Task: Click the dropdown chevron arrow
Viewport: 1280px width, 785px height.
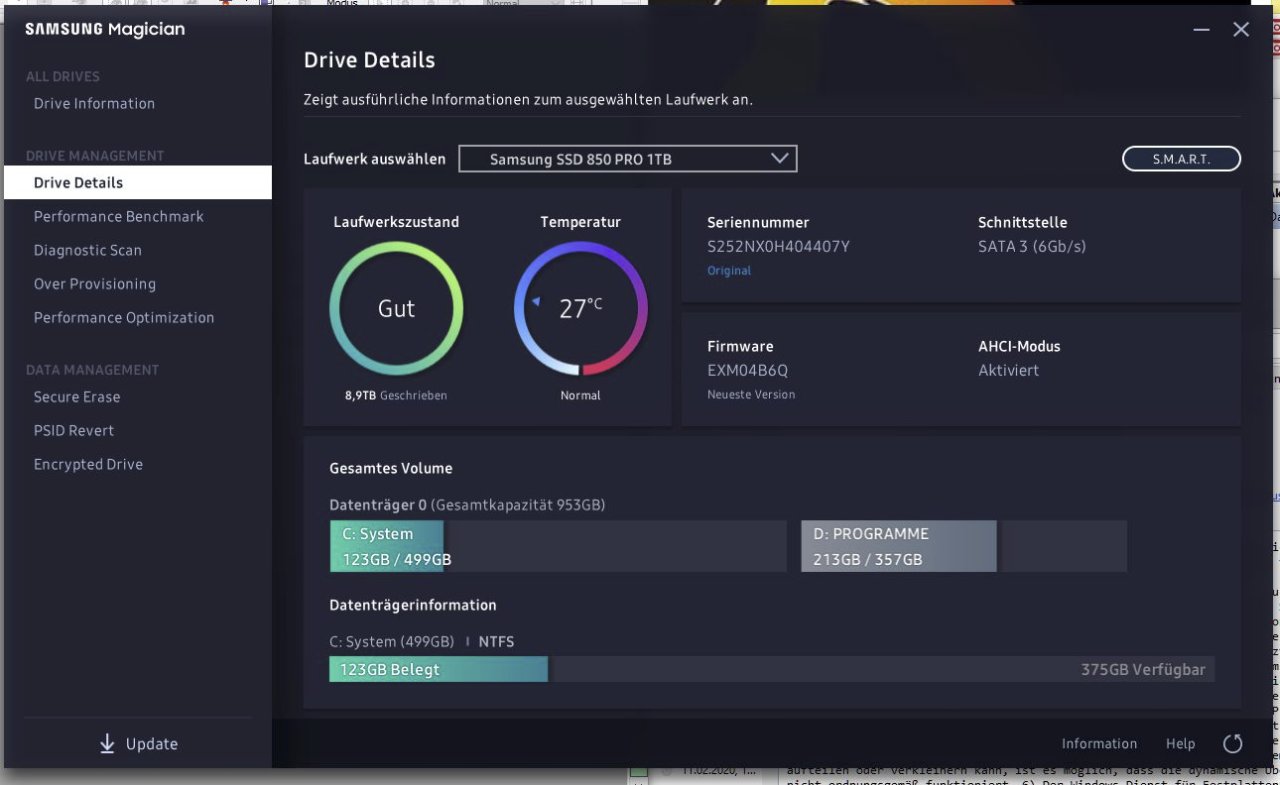Action: [x=780, y=159]
